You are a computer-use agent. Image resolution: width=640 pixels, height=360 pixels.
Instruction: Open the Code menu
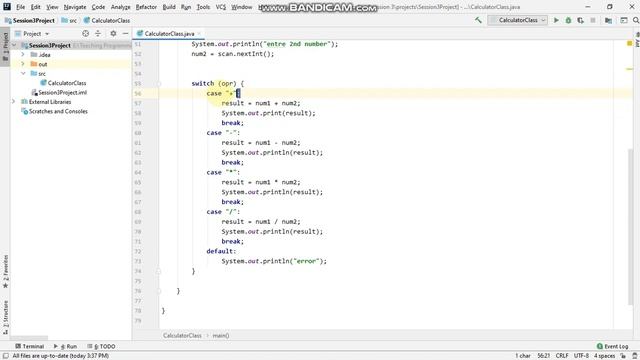[x=98, y=7]
